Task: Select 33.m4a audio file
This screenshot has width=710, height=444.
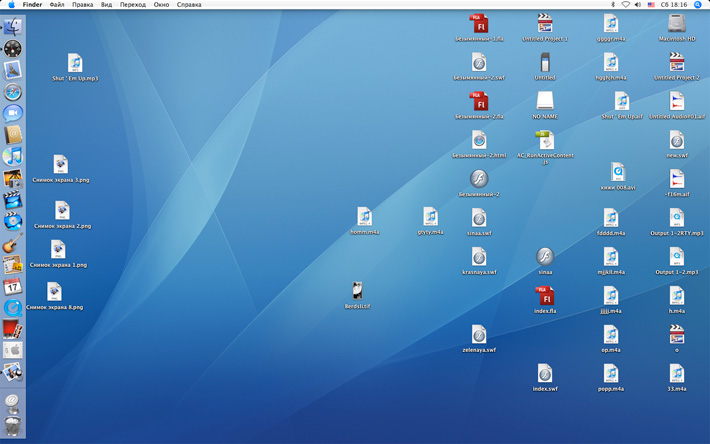Action: coord(676,373)
